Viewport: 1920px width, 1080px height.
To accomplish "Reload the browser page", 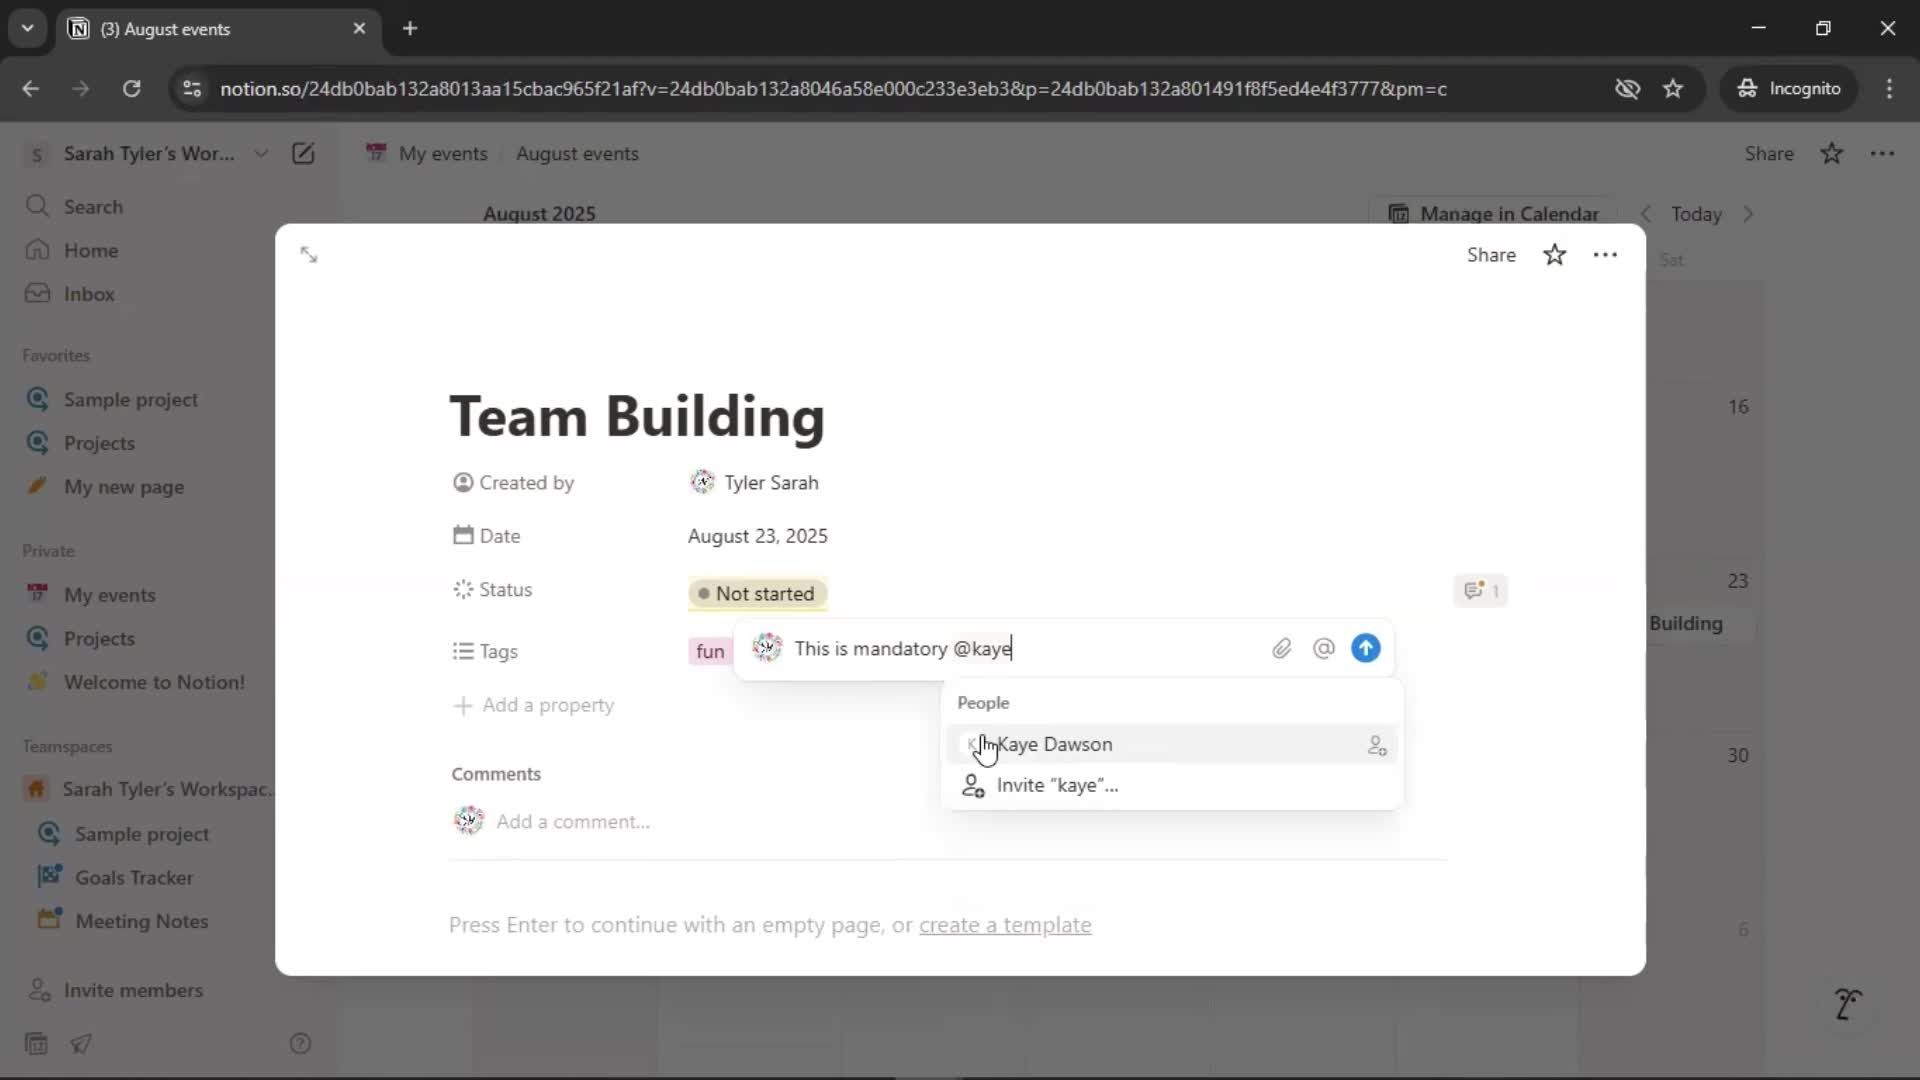I will pos(131,89).
